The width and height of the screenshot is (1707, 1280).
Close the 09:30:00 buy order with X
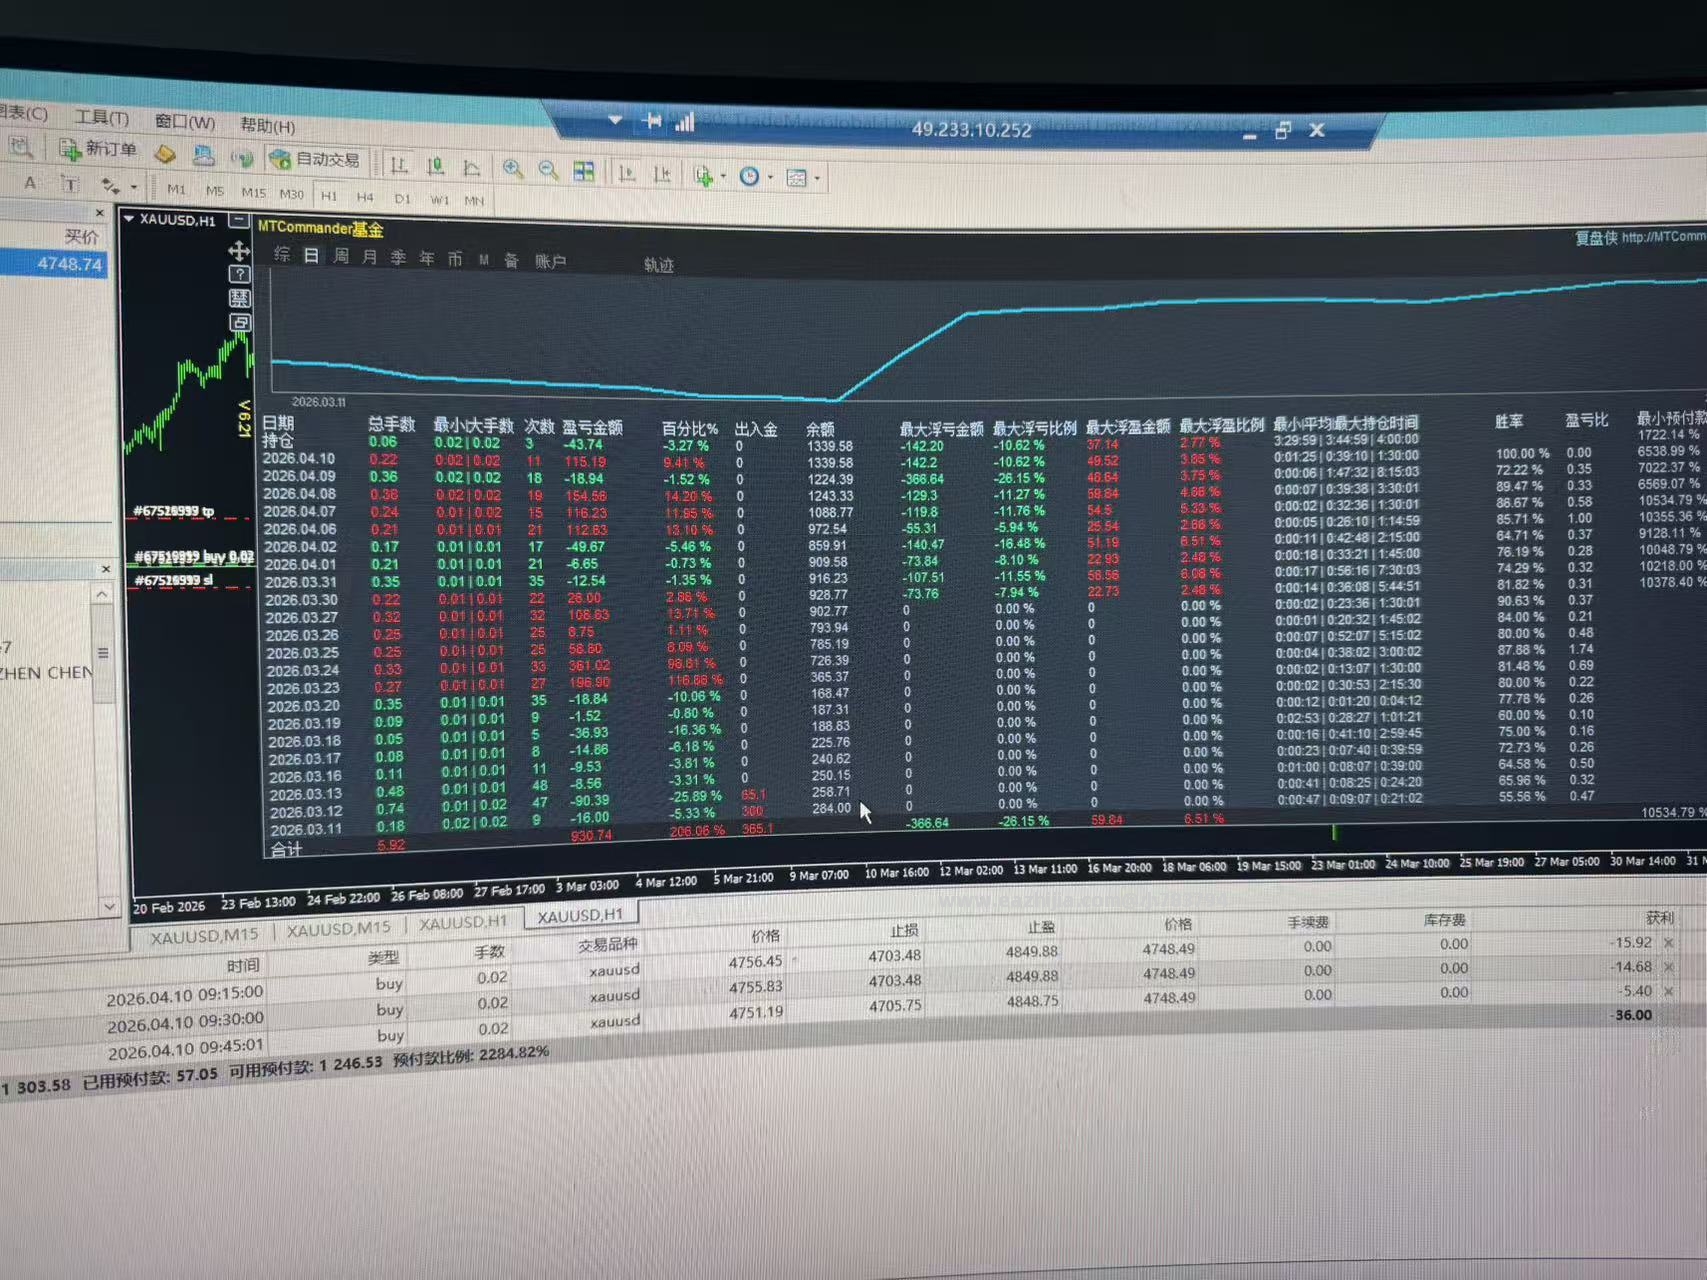click(1668, 967)
